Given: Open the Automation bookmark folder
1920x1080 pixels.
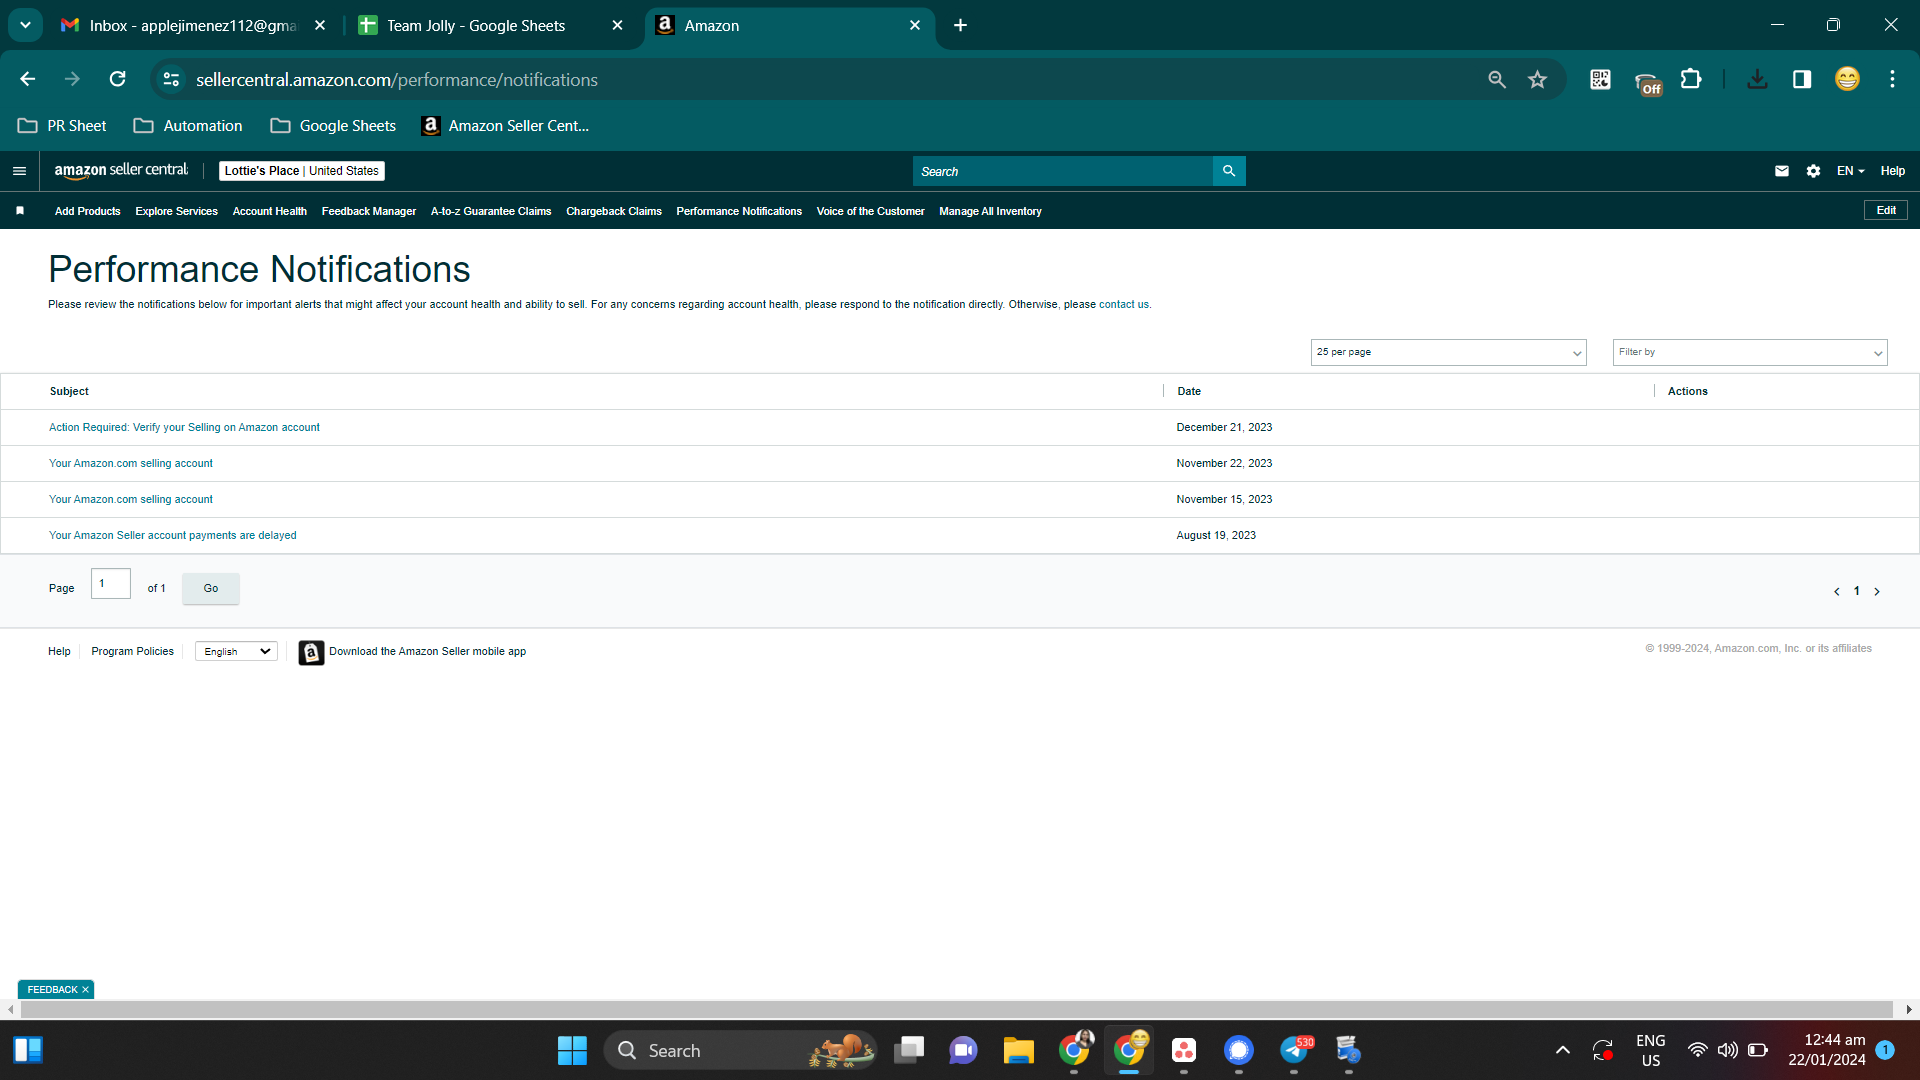Looking at the screenshot, I should (x=188, y=126).
